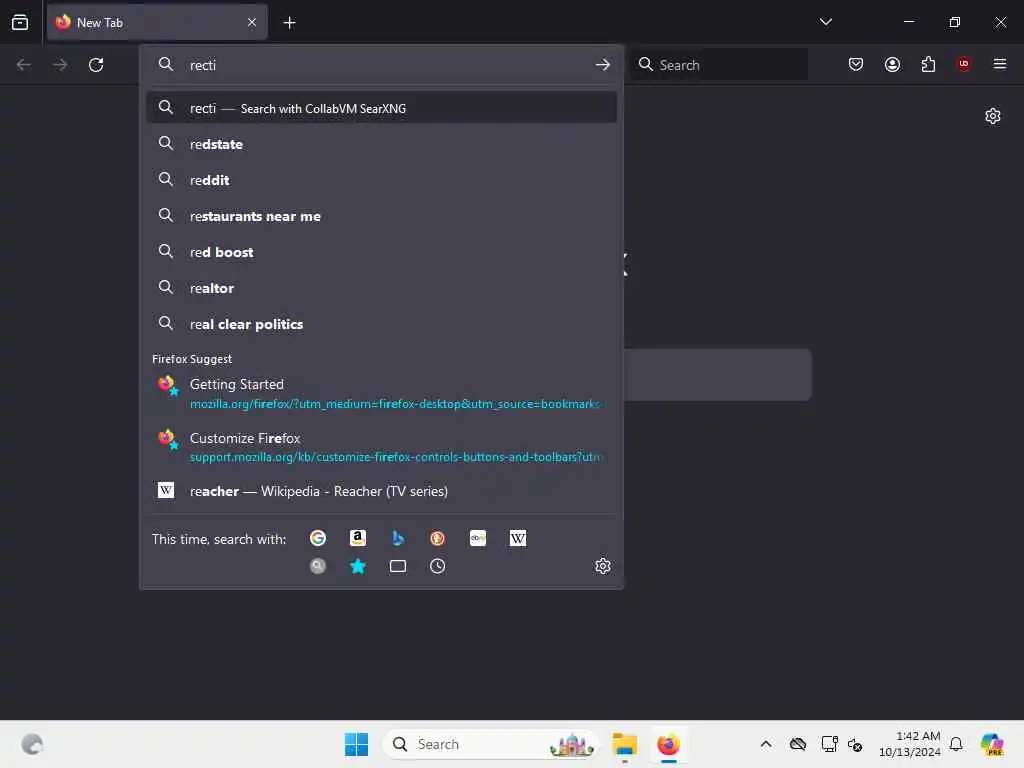Open Firefox View icon
This screenshot has height=768, width=1024.
click(20, 22)
